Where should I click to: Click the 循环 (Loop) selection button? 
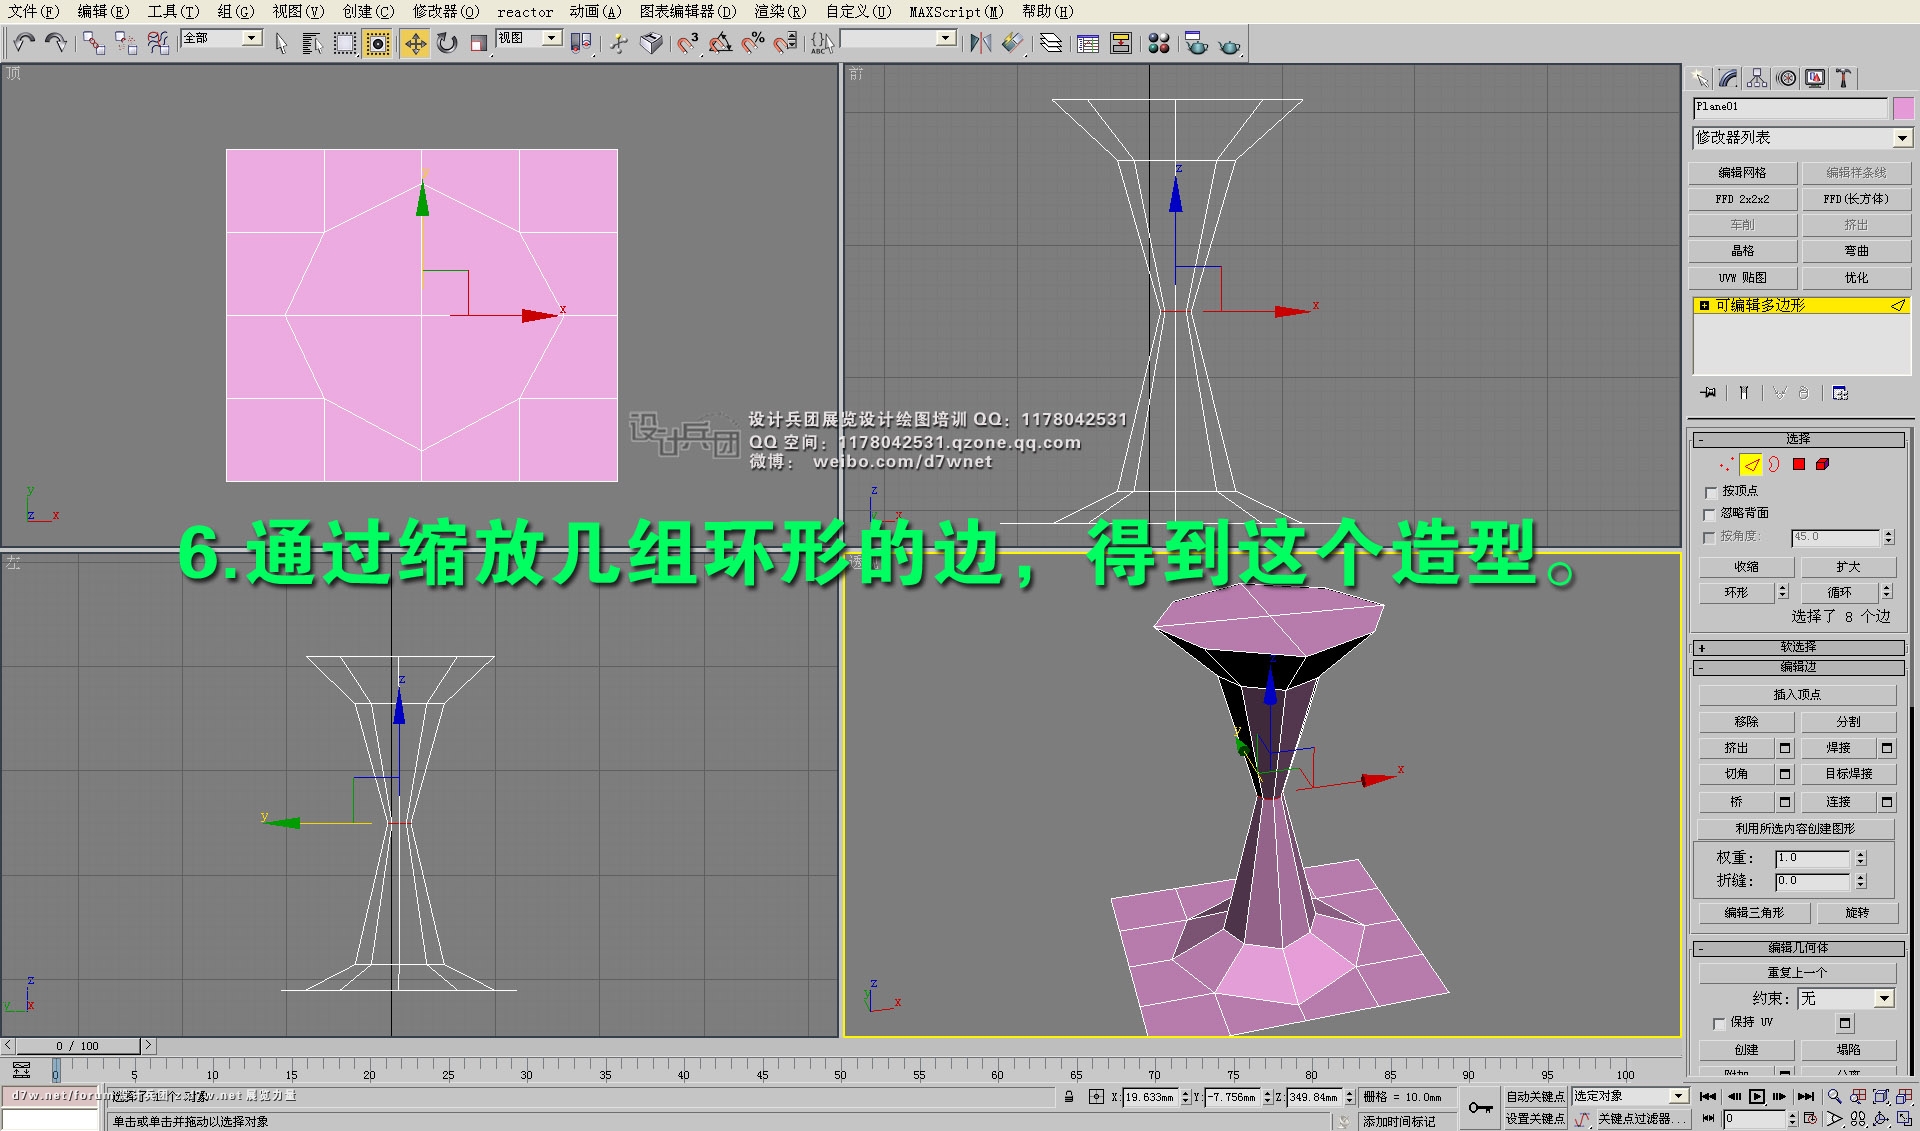[1839, 593]
